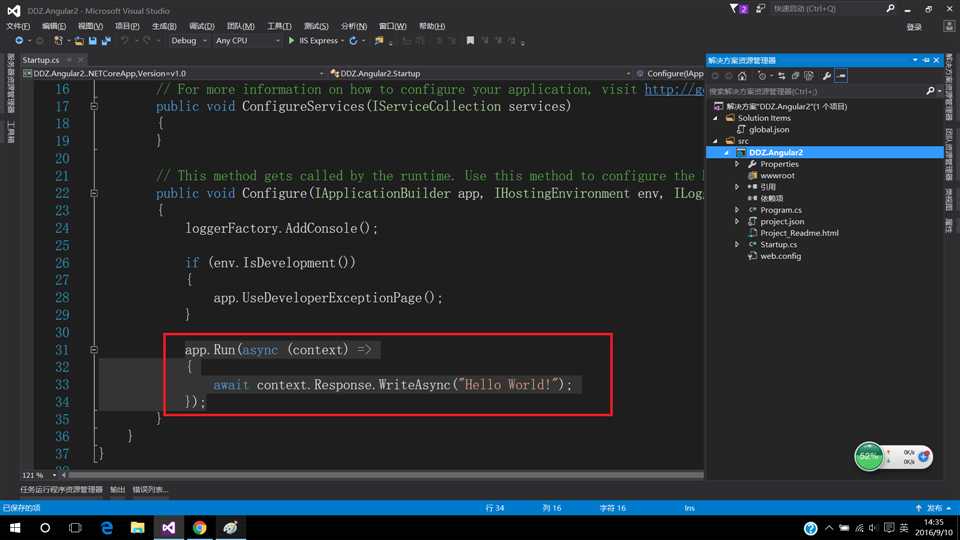
Task: Click 发布 publish button in status bar
Action: 934,508
